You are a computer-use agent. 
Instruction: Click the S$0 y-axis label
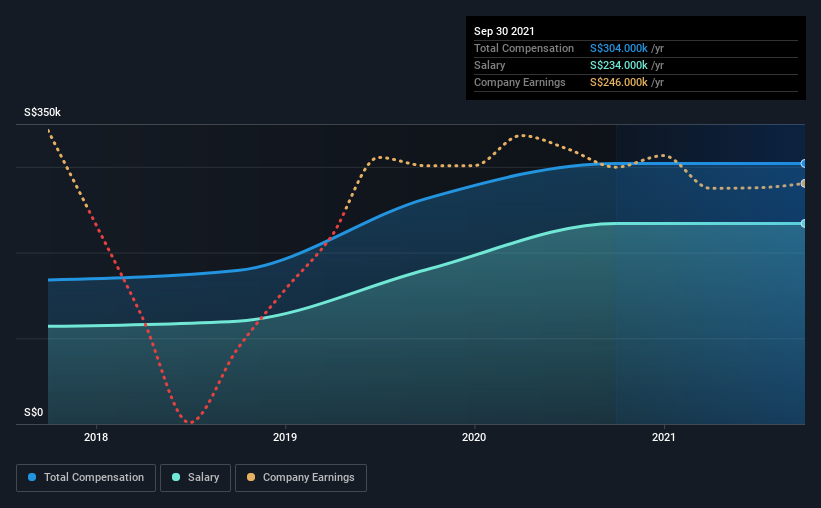coord(34,413)
